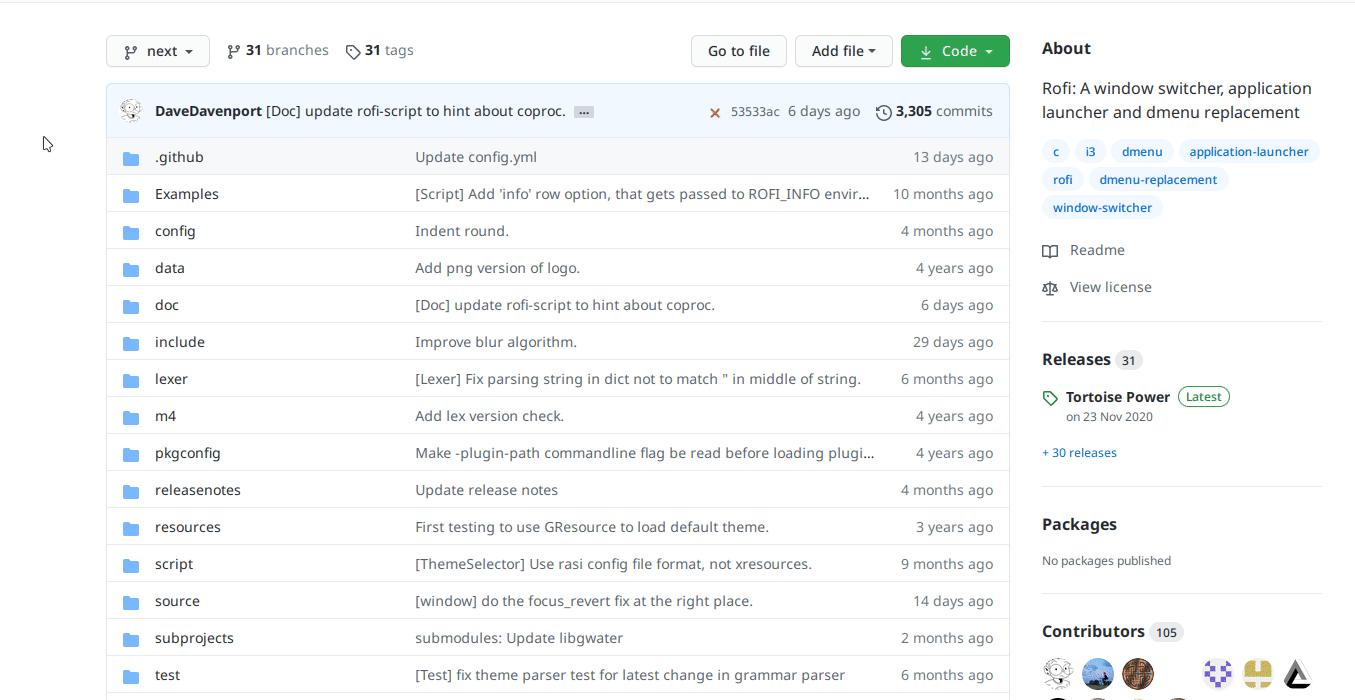Click the tag icon beside Tortoise Power
The width and height of the screenshot is (1355, 700).
click(x=1050, y=398)
